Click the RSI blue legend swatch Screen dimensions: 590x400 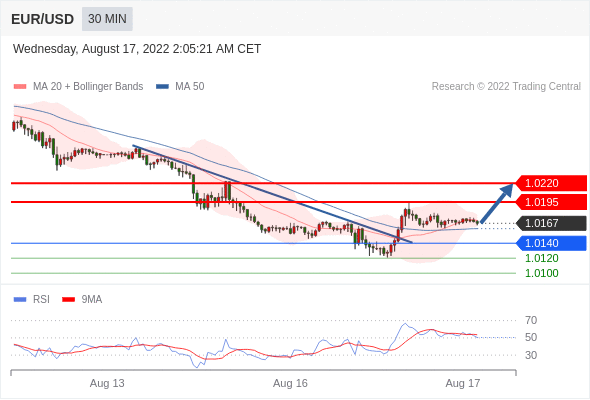(20, 300)
